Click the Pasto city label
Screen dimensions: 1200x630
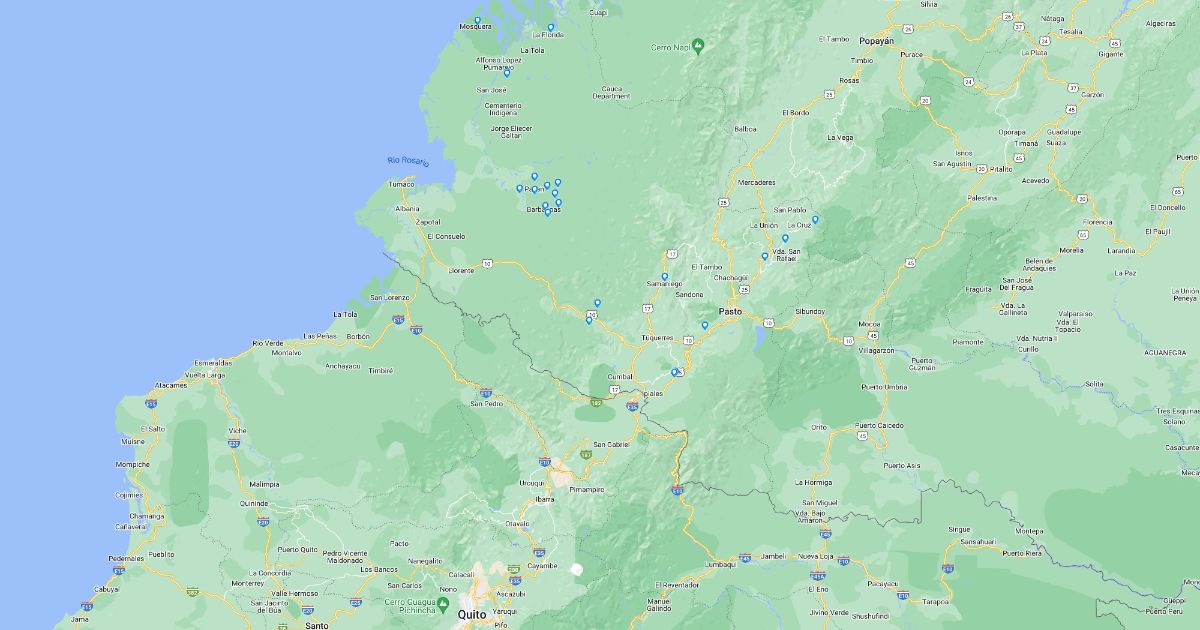[x=731, y=311]
